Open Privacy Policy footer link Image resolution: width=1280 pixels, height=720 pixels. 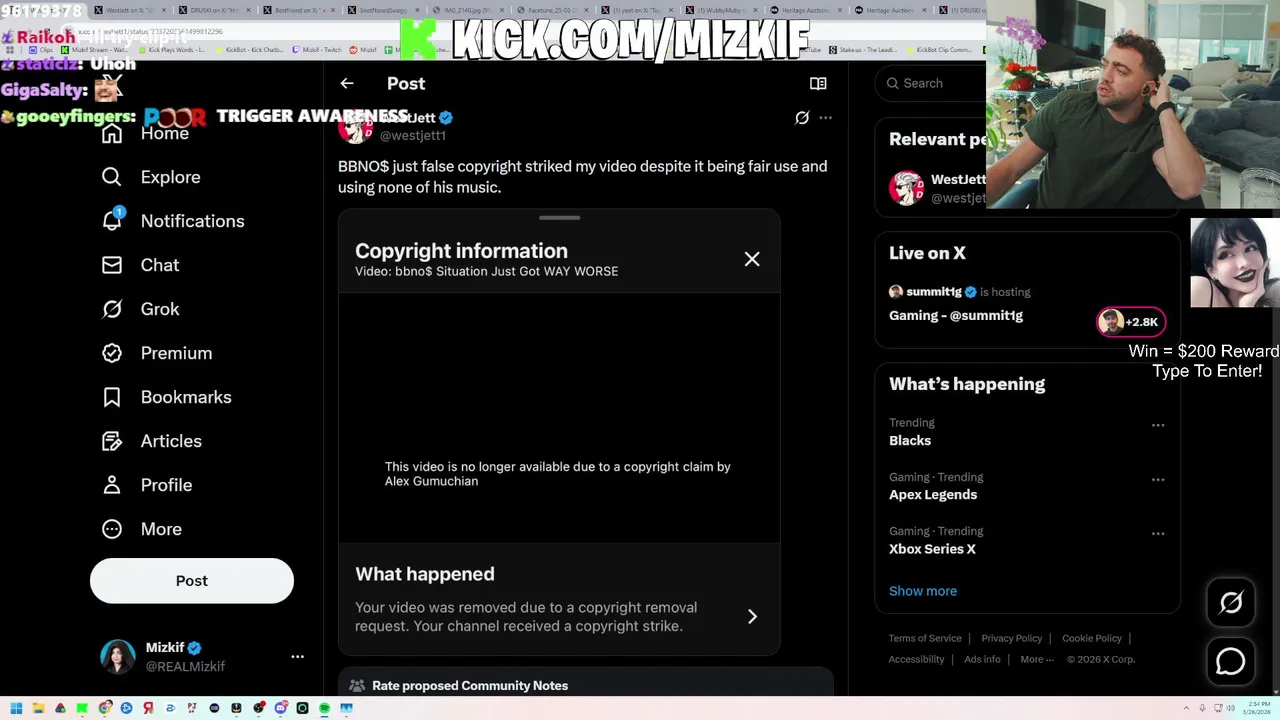point(1012,638)
